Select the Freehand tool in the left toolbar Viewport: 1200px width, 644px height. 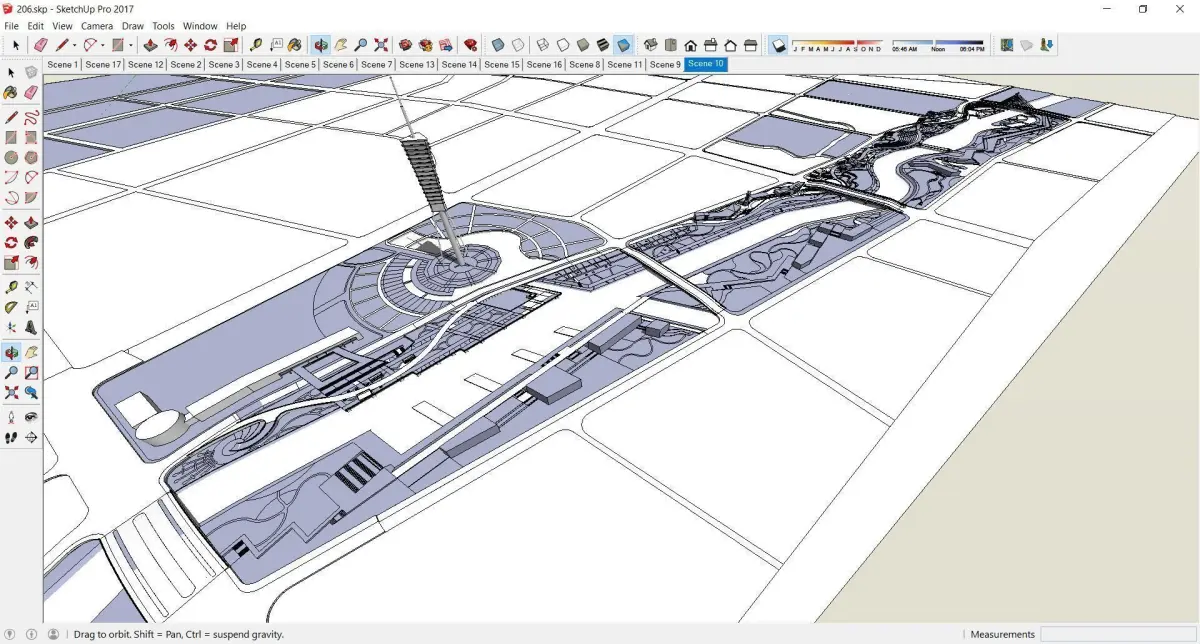(31, 118)
